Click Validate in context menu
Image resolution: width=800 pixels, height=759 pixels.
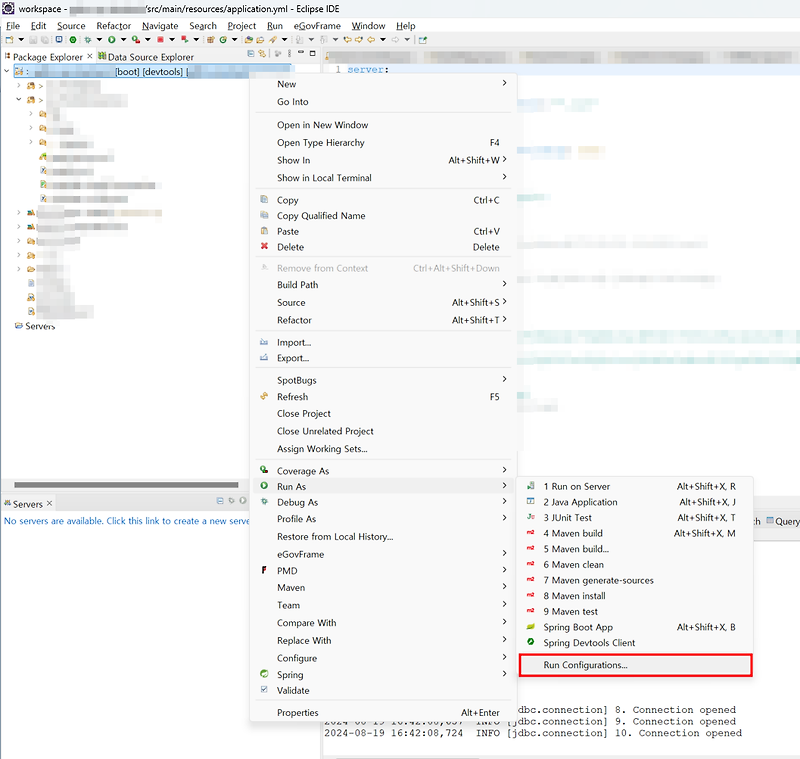383,690
